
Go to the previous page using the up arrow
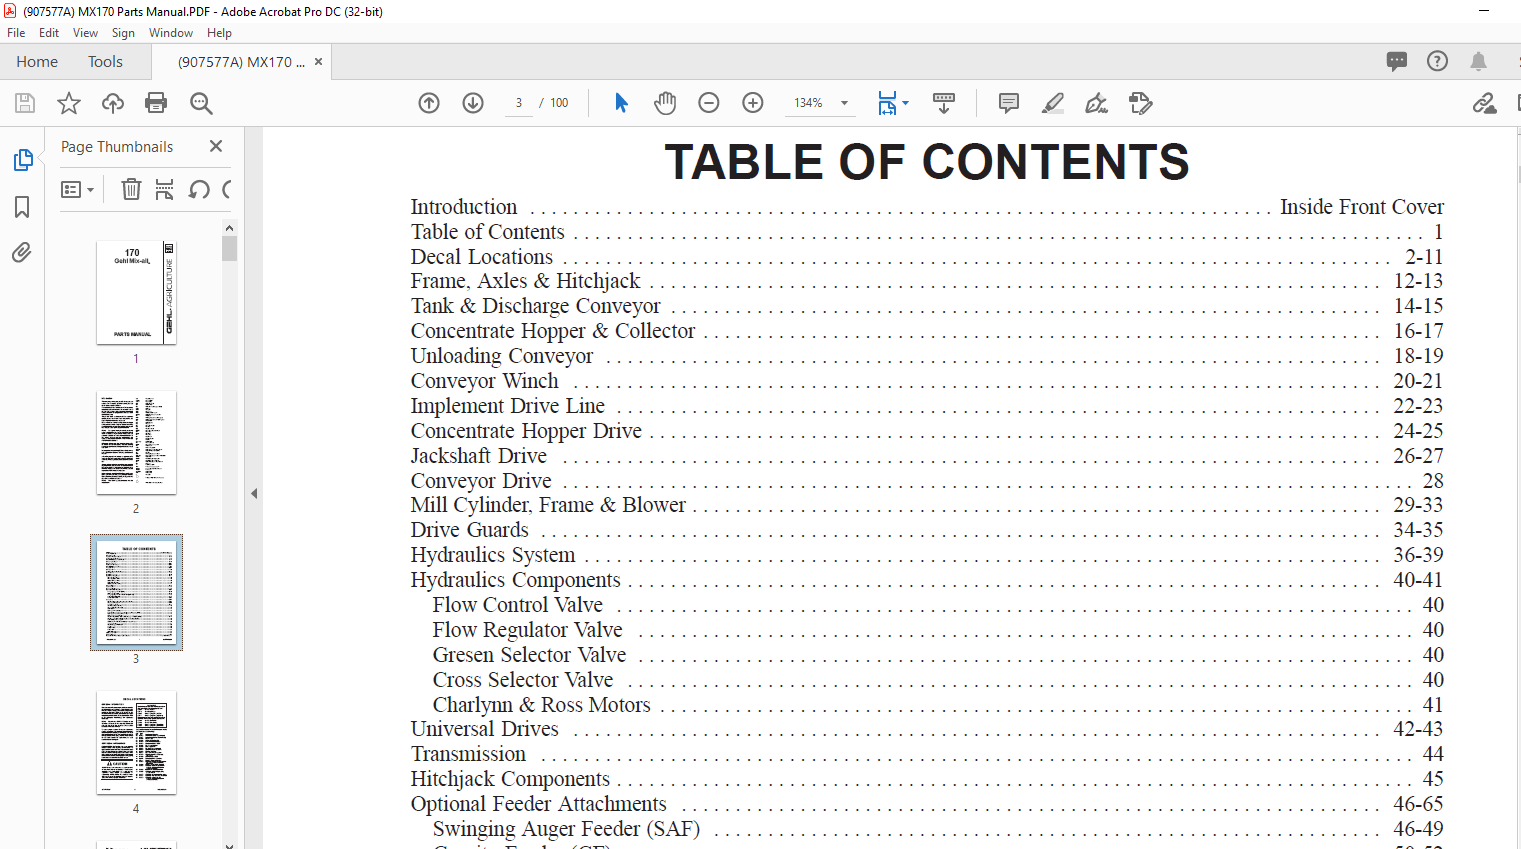pyautogui.click(x=429, y=103)
